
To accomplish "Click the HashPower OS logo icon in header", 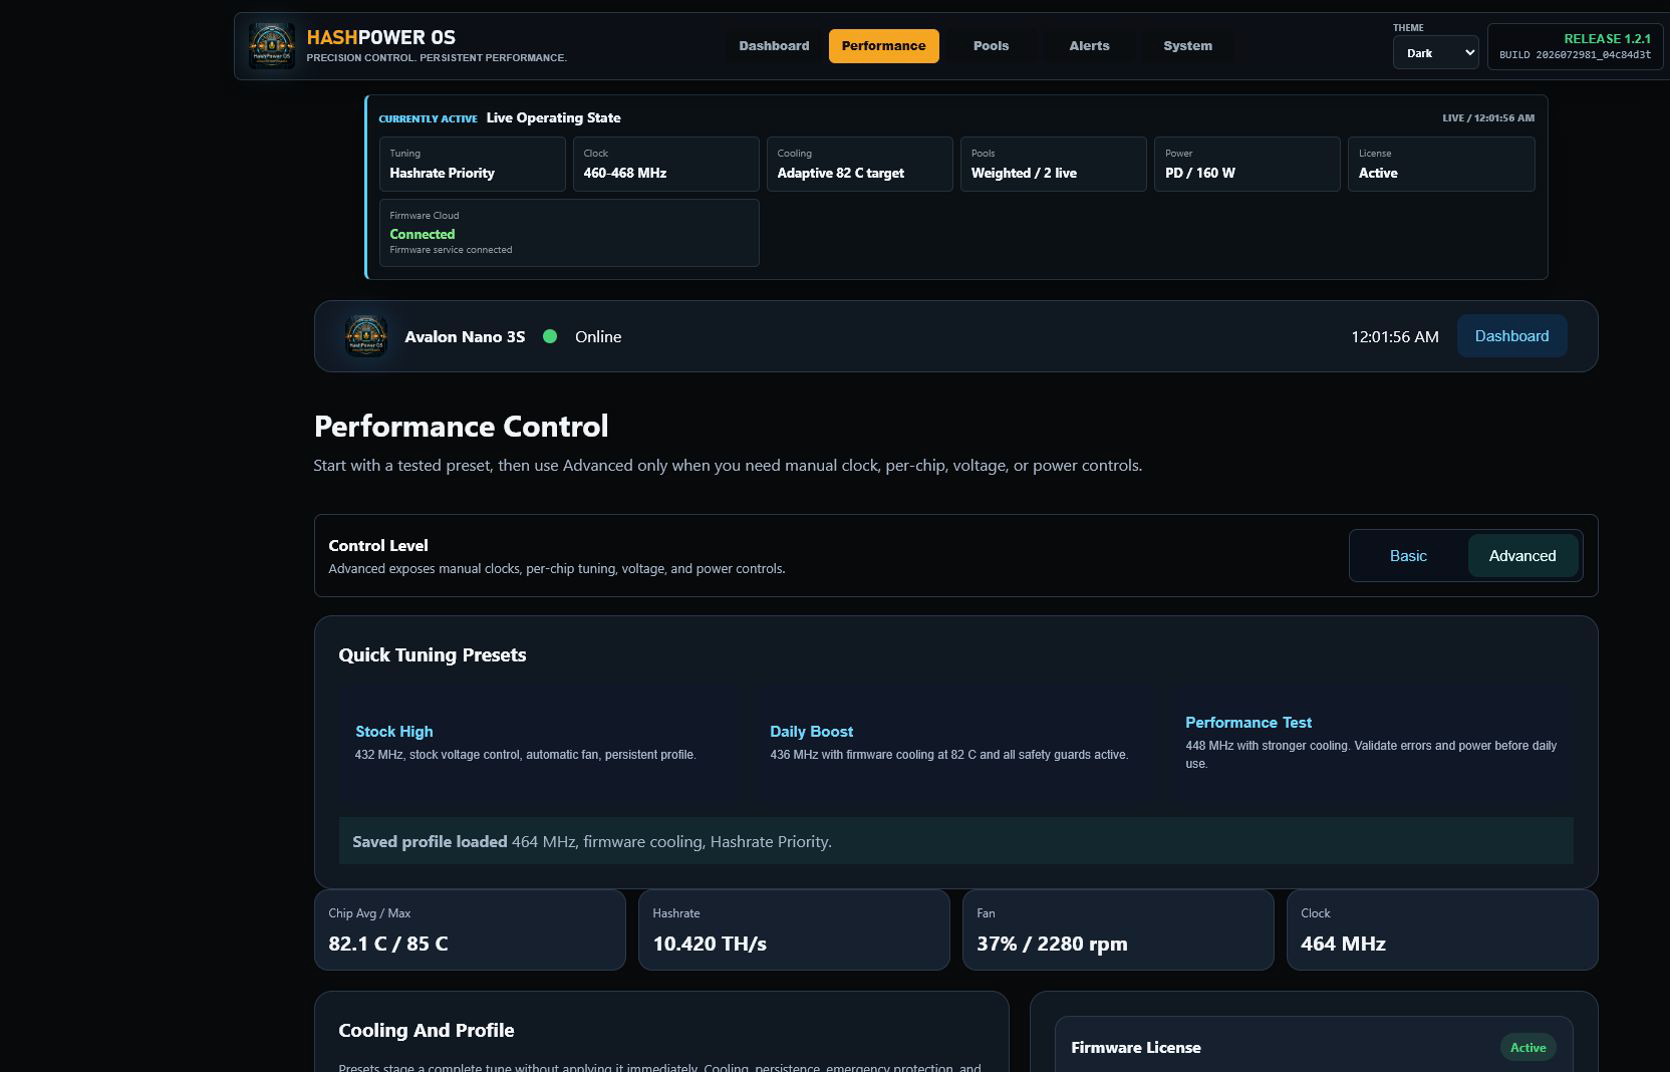I will [x=271, y=46].
